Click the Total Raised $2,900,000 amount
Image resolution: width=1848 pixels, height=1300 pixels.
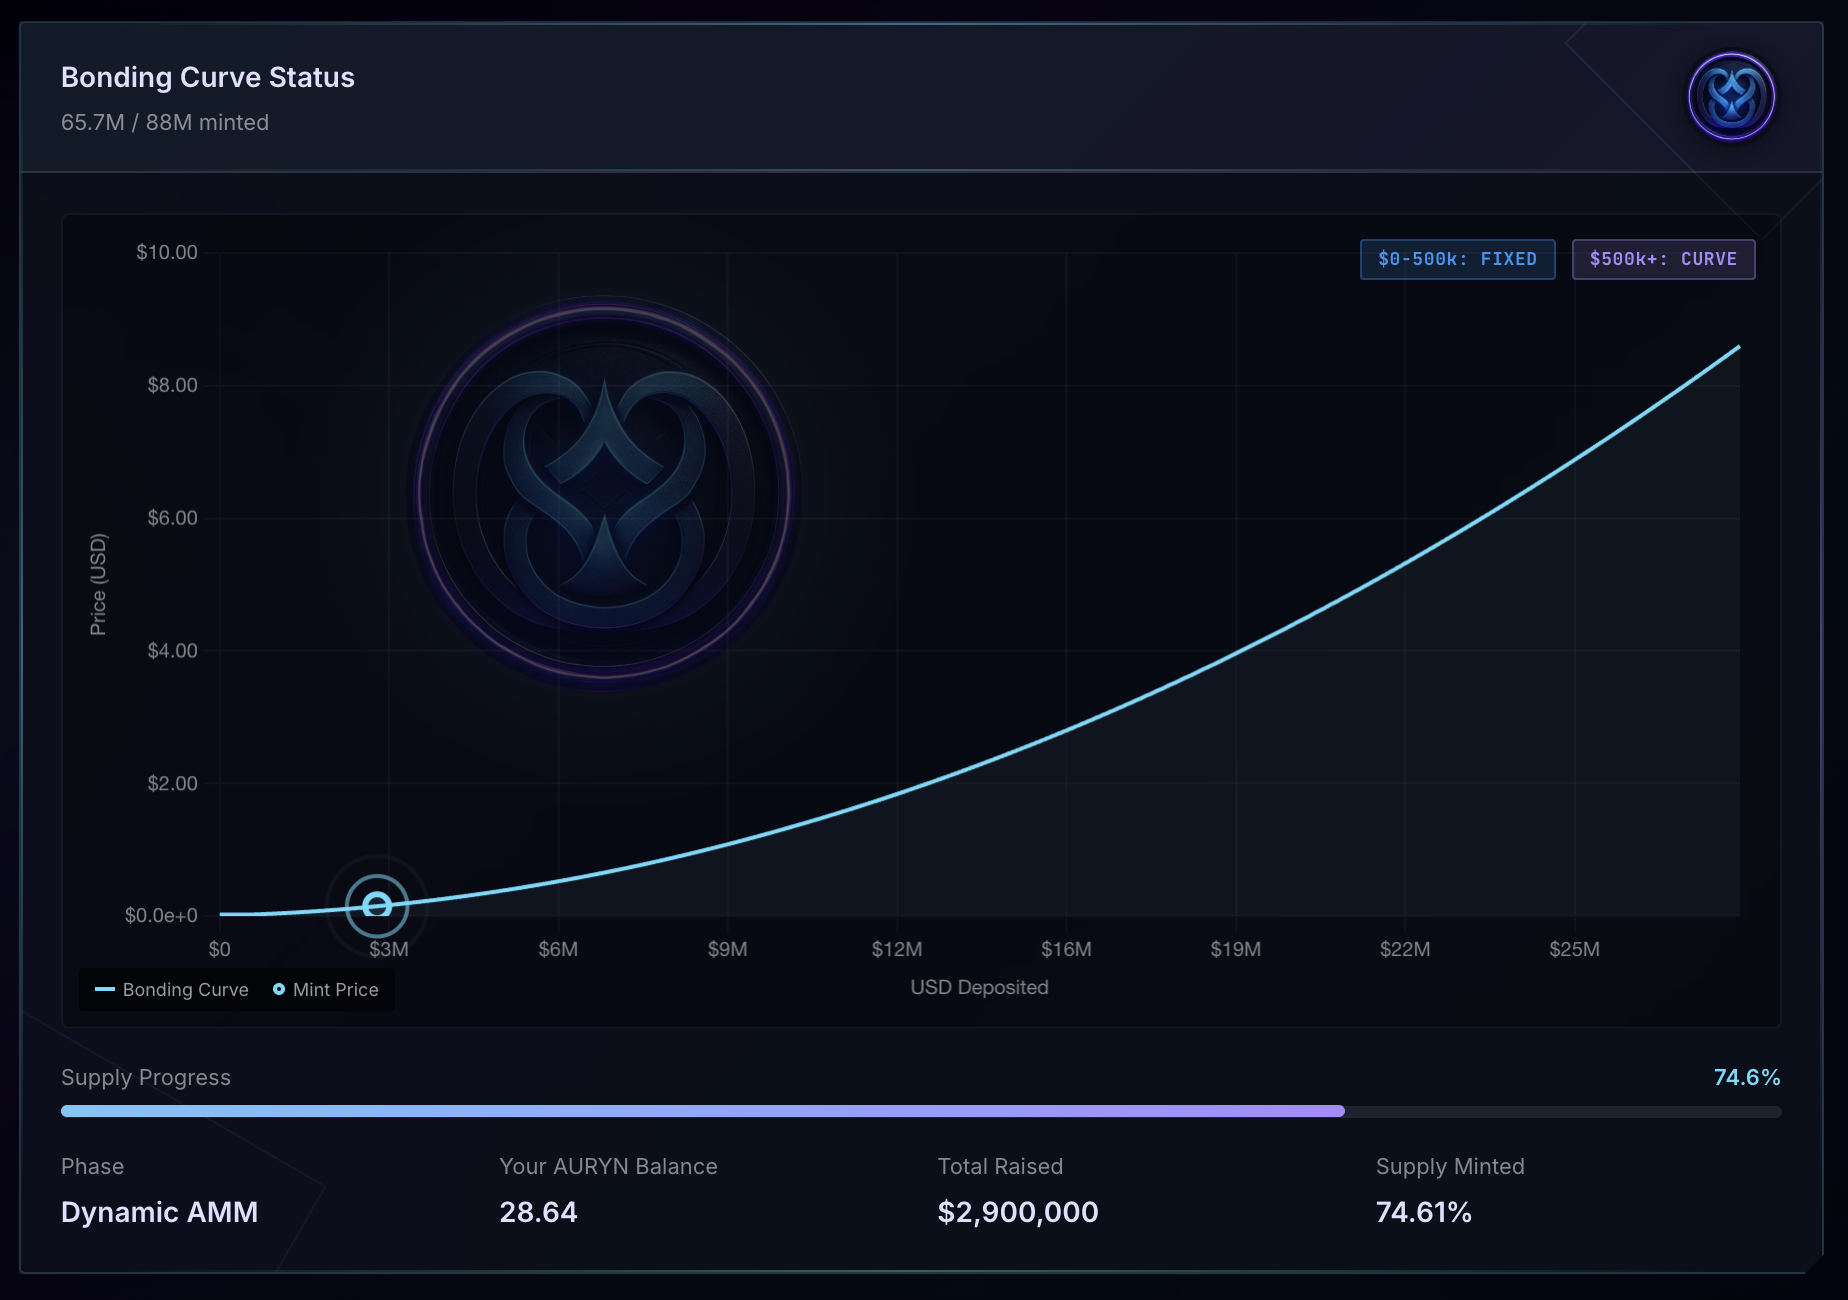point(1018,1212)
